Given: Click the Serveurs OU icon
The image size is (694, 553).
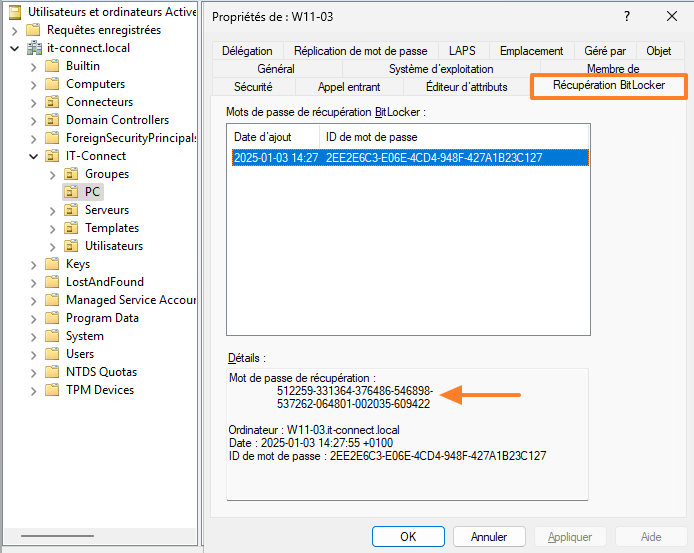Looking at the screenshot, I should 71,210.
